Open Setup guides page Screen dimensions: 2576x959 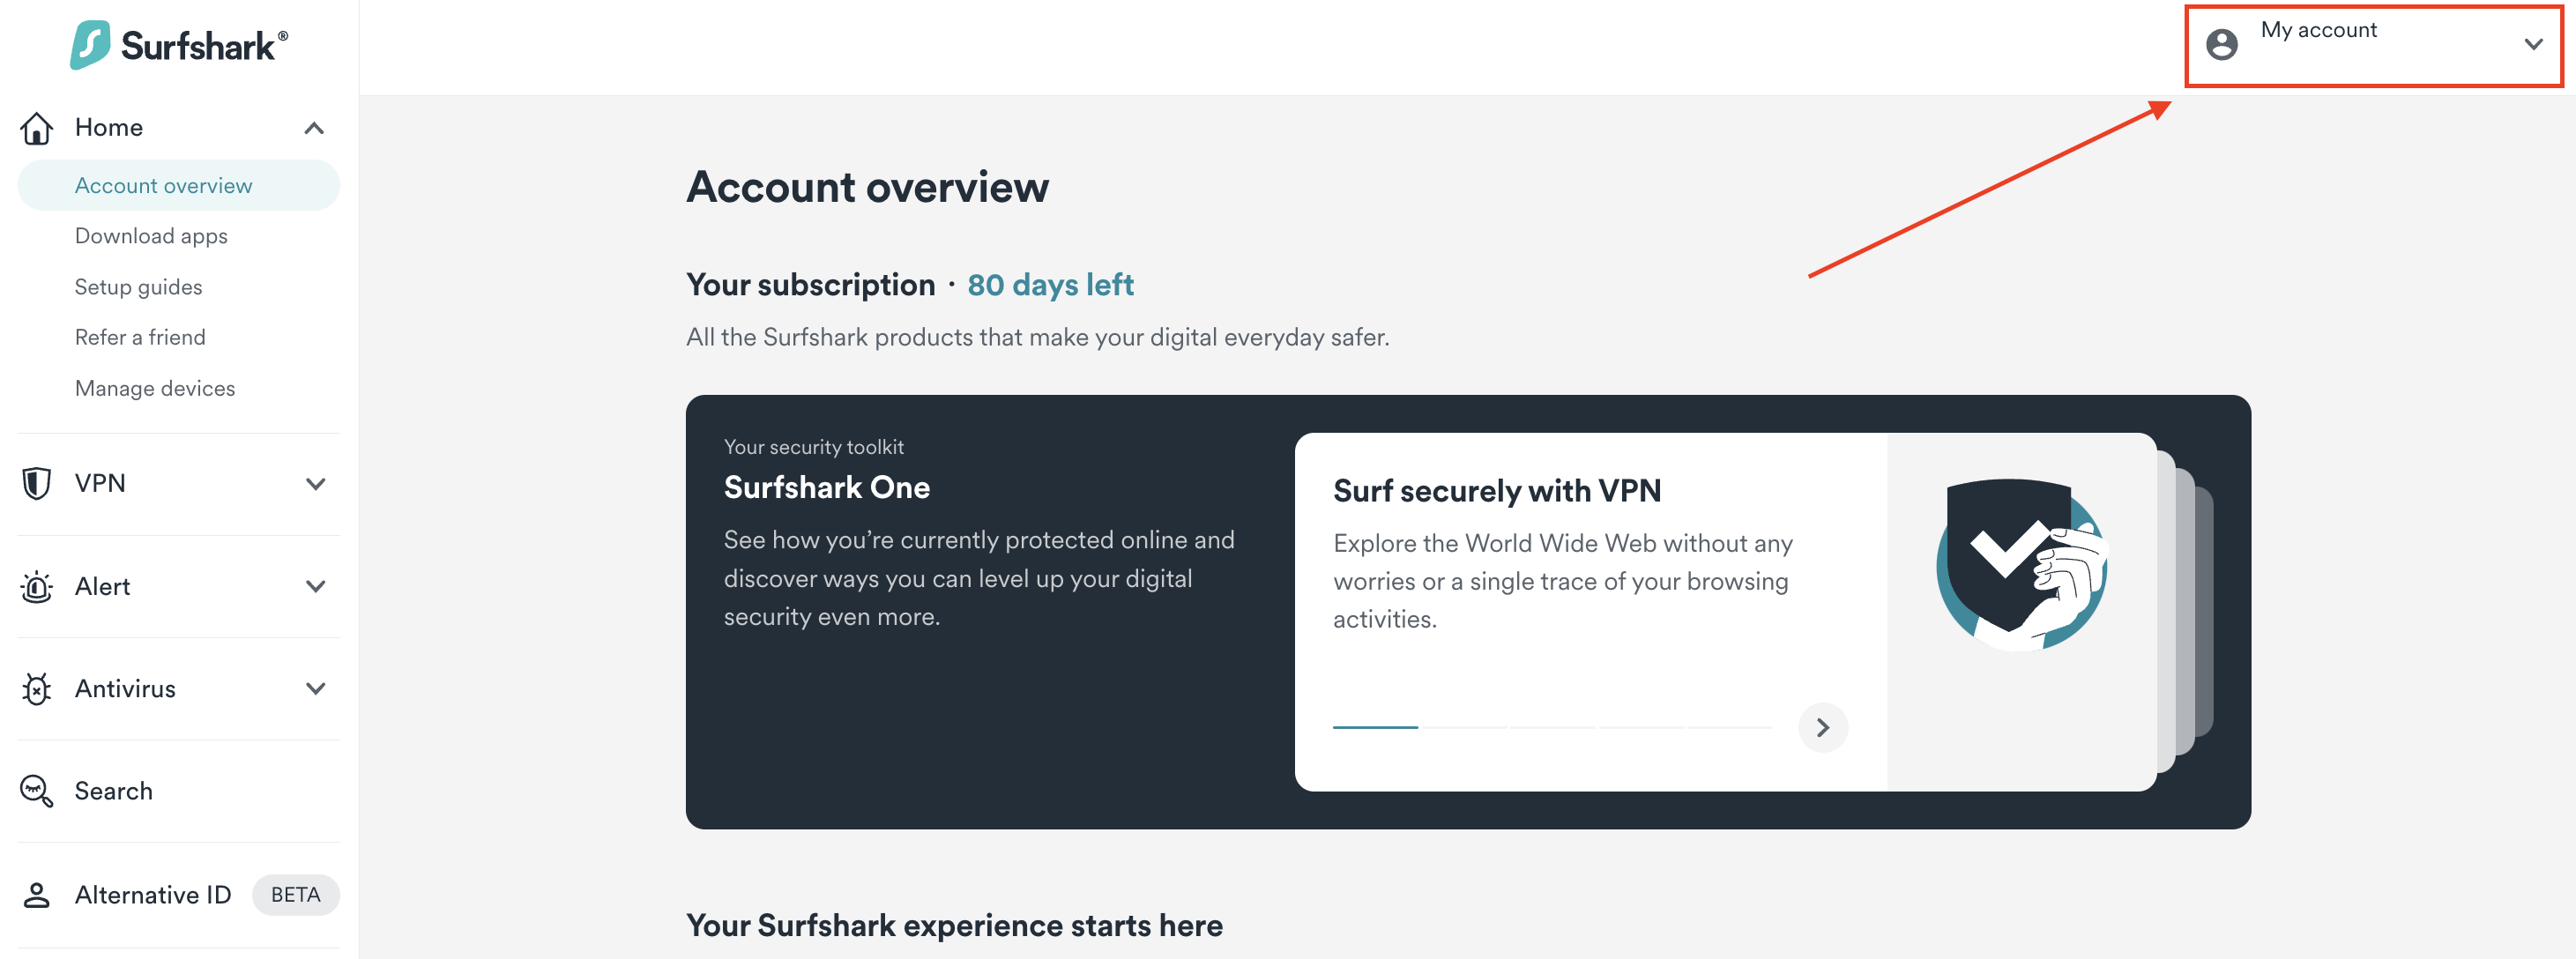138,287
